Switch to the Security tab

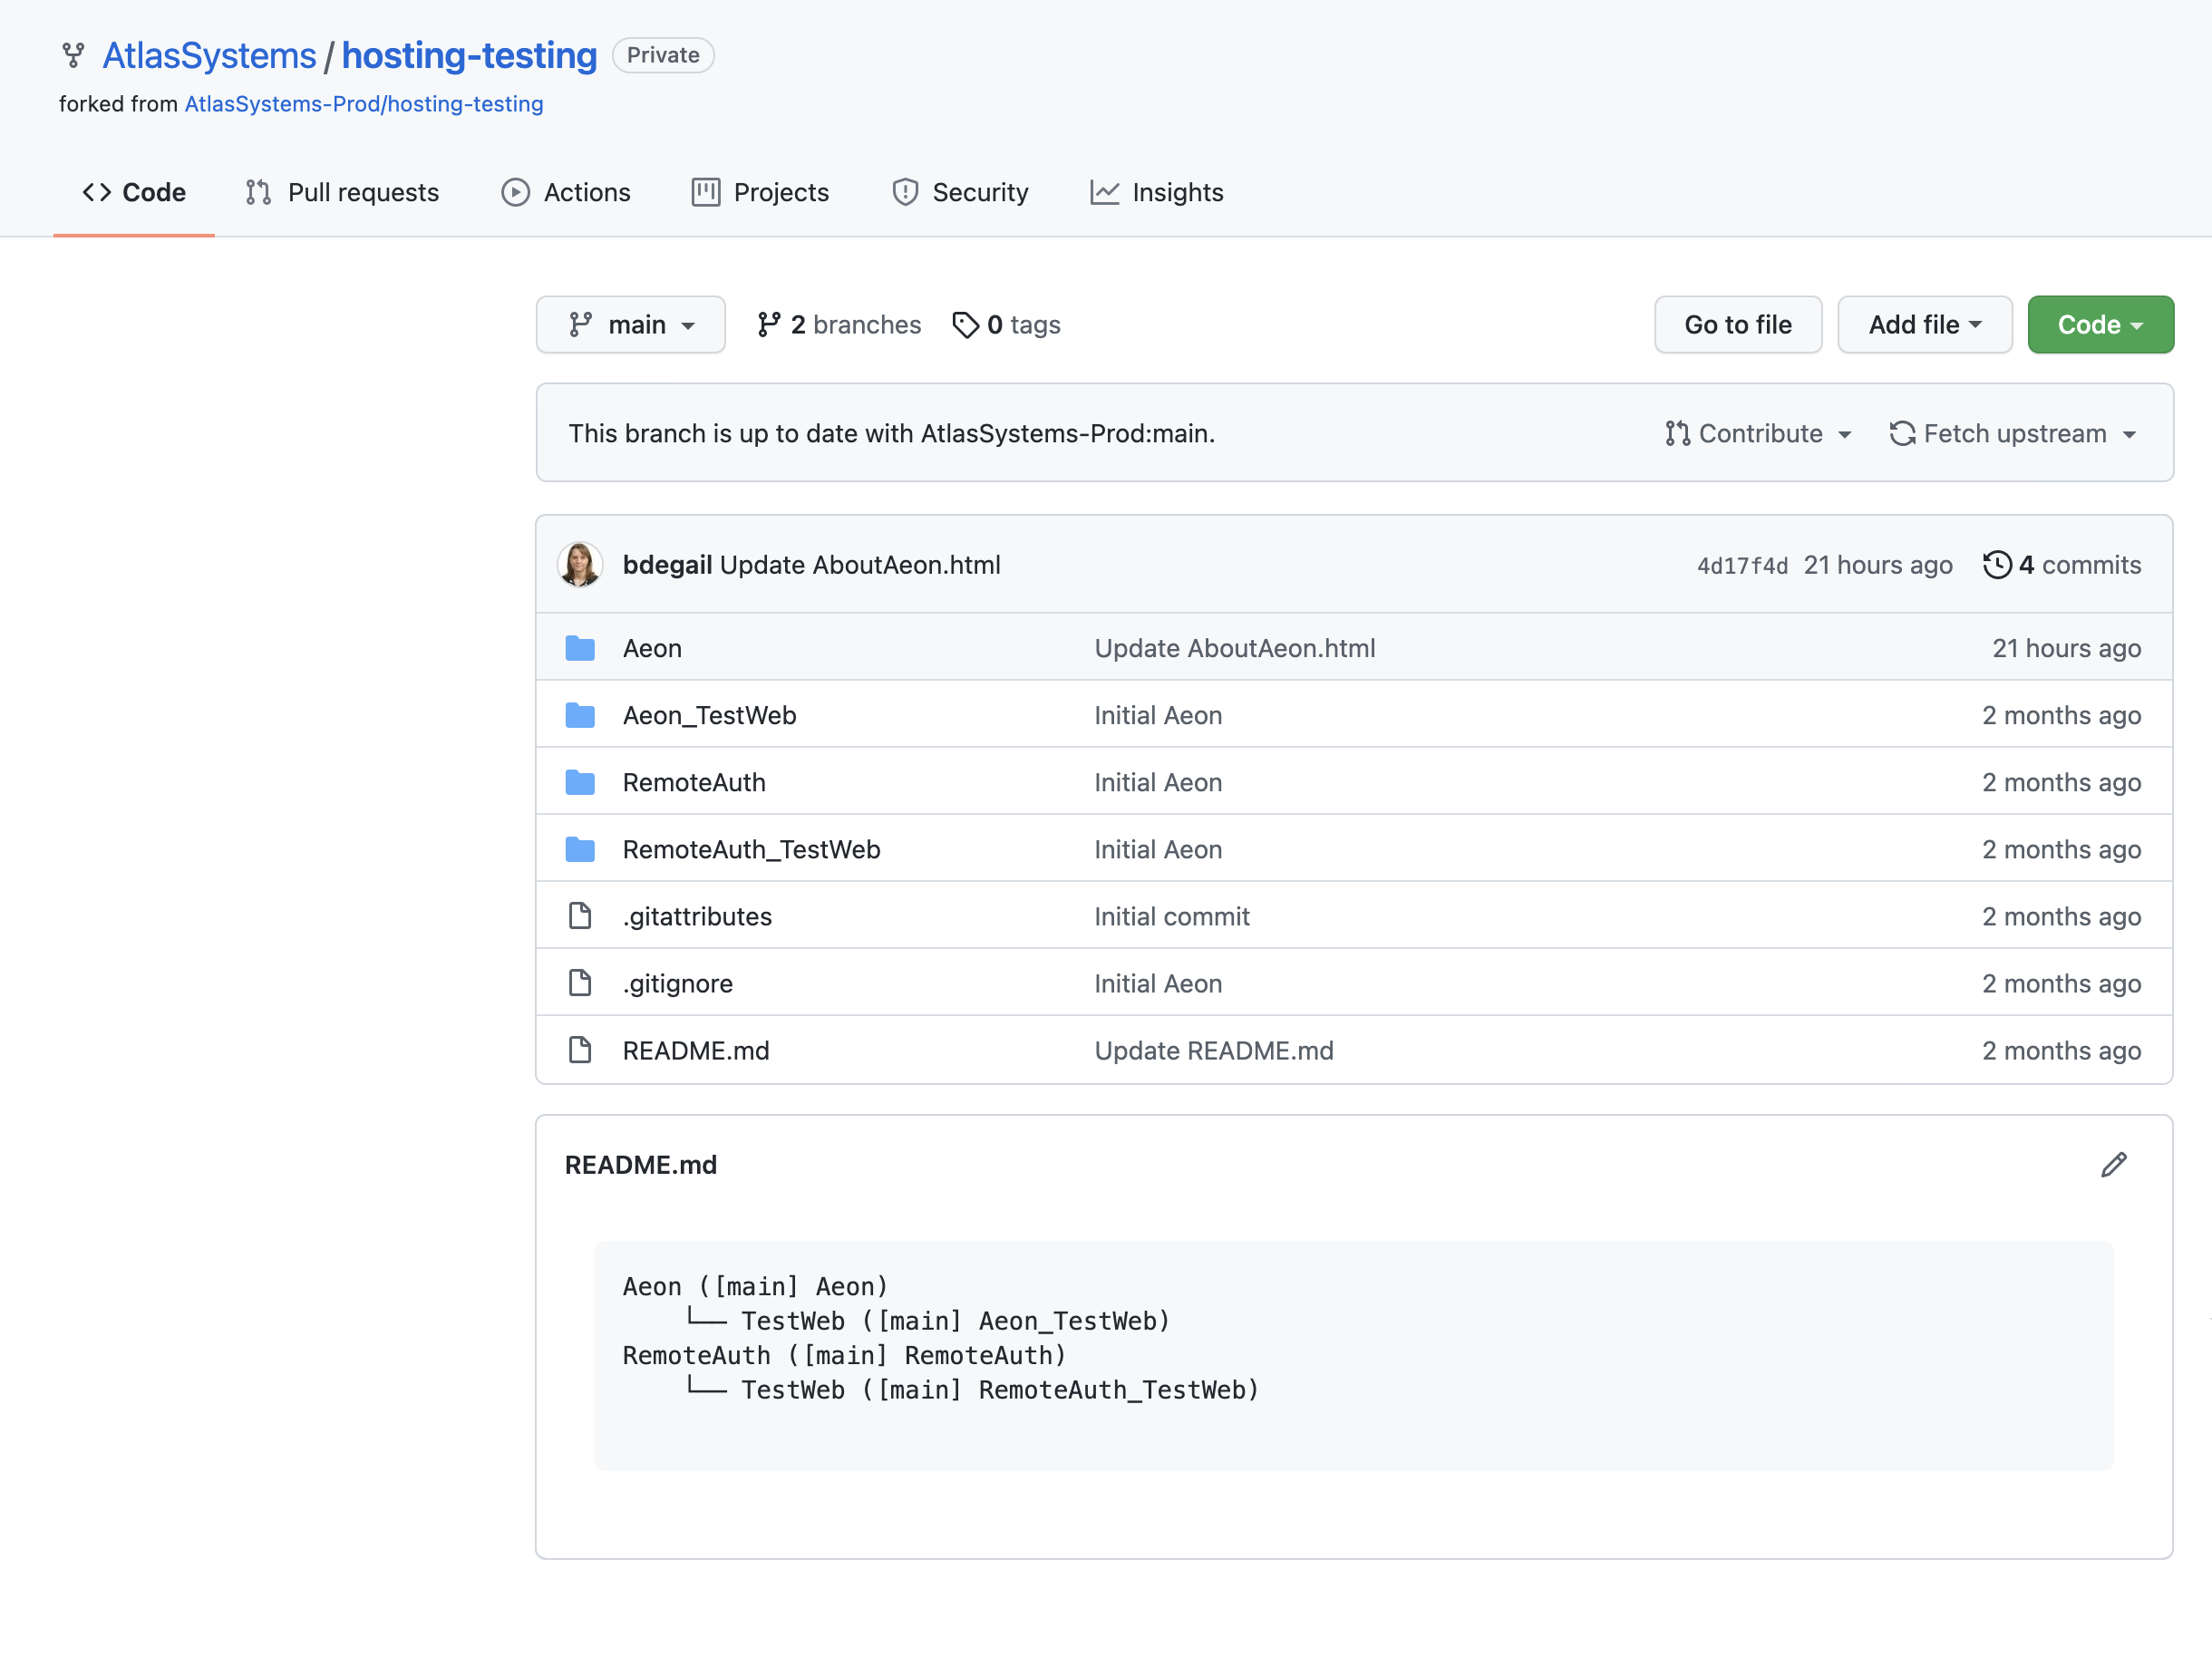959,192
